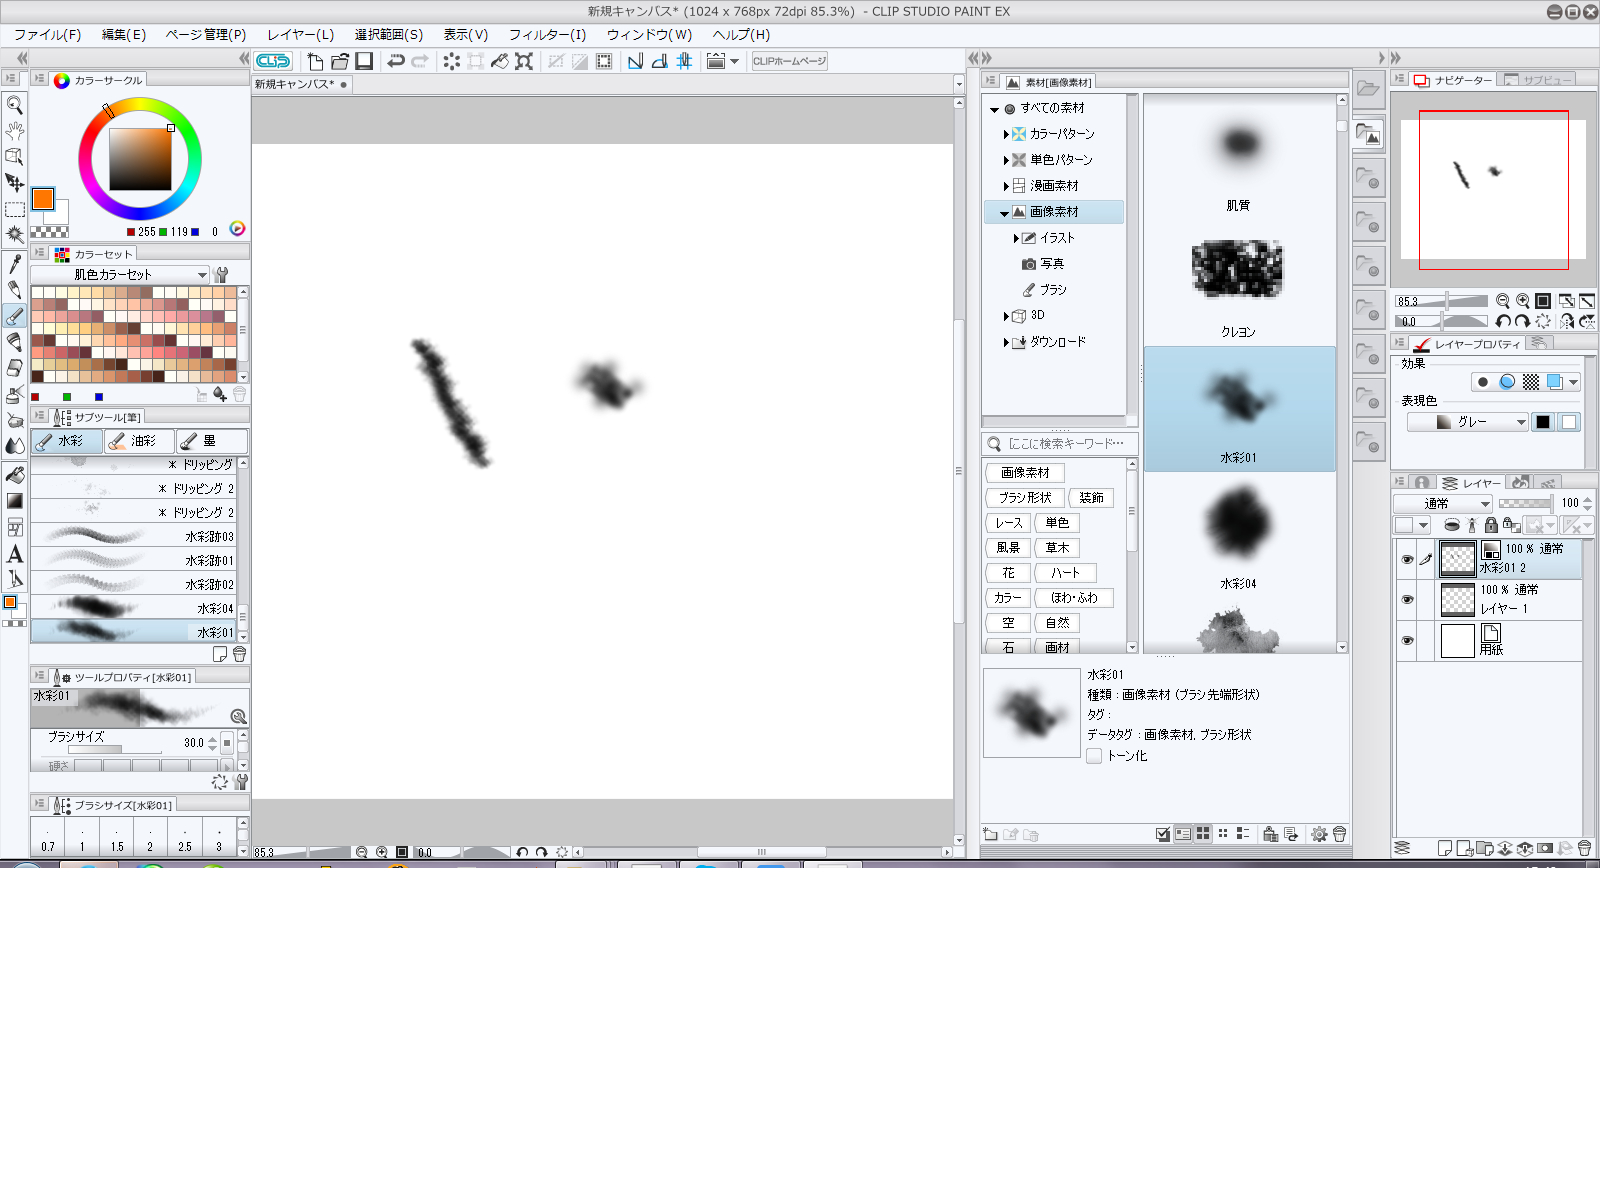The height and width of the screenshot is (1200, 1600).
Task: Click the text tool icon
Action: [15, 554]
